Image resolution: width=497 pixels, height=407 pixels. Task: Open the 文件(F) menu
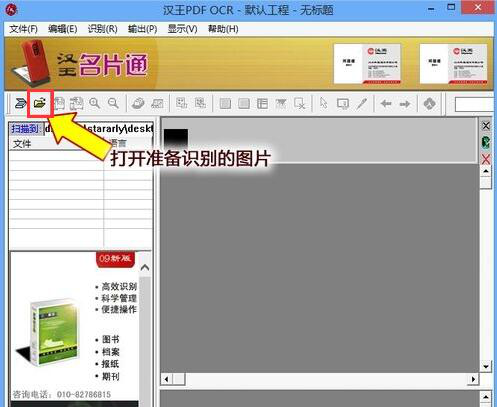pyautogui.click(x=23, y=29)
